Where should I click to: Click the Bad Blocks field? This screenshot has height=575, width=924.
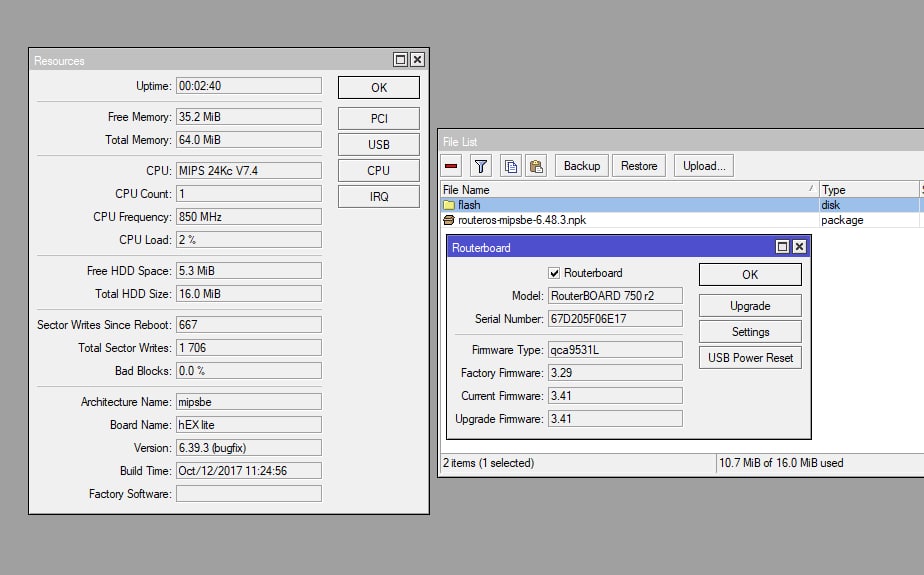249,371
